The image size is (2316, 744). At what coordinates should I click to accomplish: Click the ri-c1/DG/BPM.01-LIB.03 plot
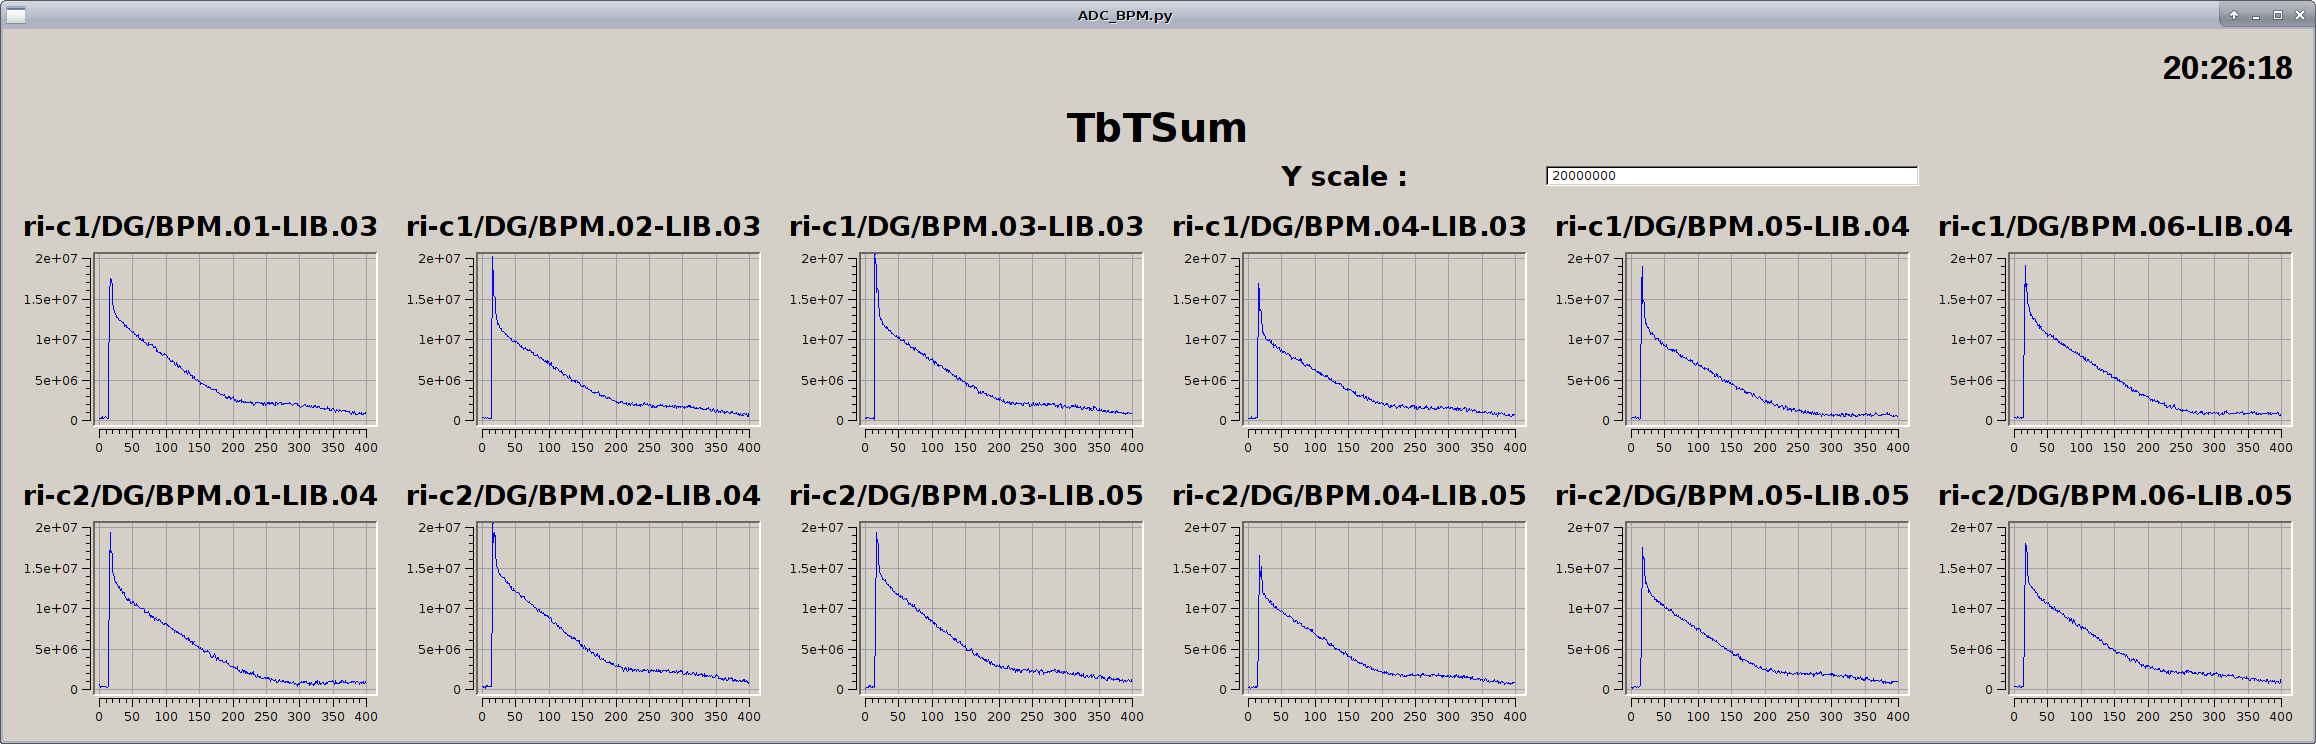235,339
